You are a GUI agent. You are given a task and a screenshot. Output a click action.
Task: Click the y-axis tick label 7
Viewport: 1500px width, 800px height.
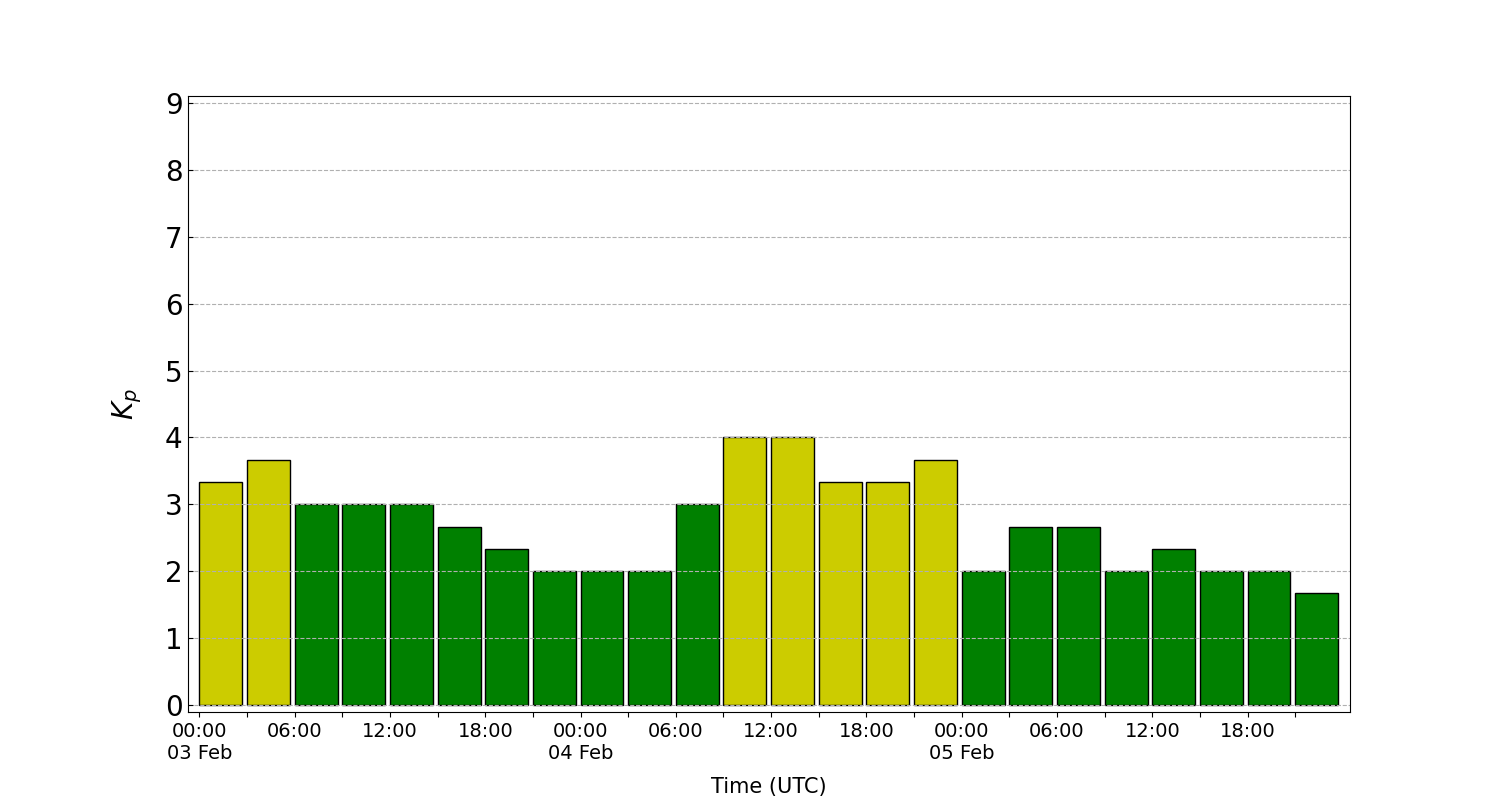(174, 238)
